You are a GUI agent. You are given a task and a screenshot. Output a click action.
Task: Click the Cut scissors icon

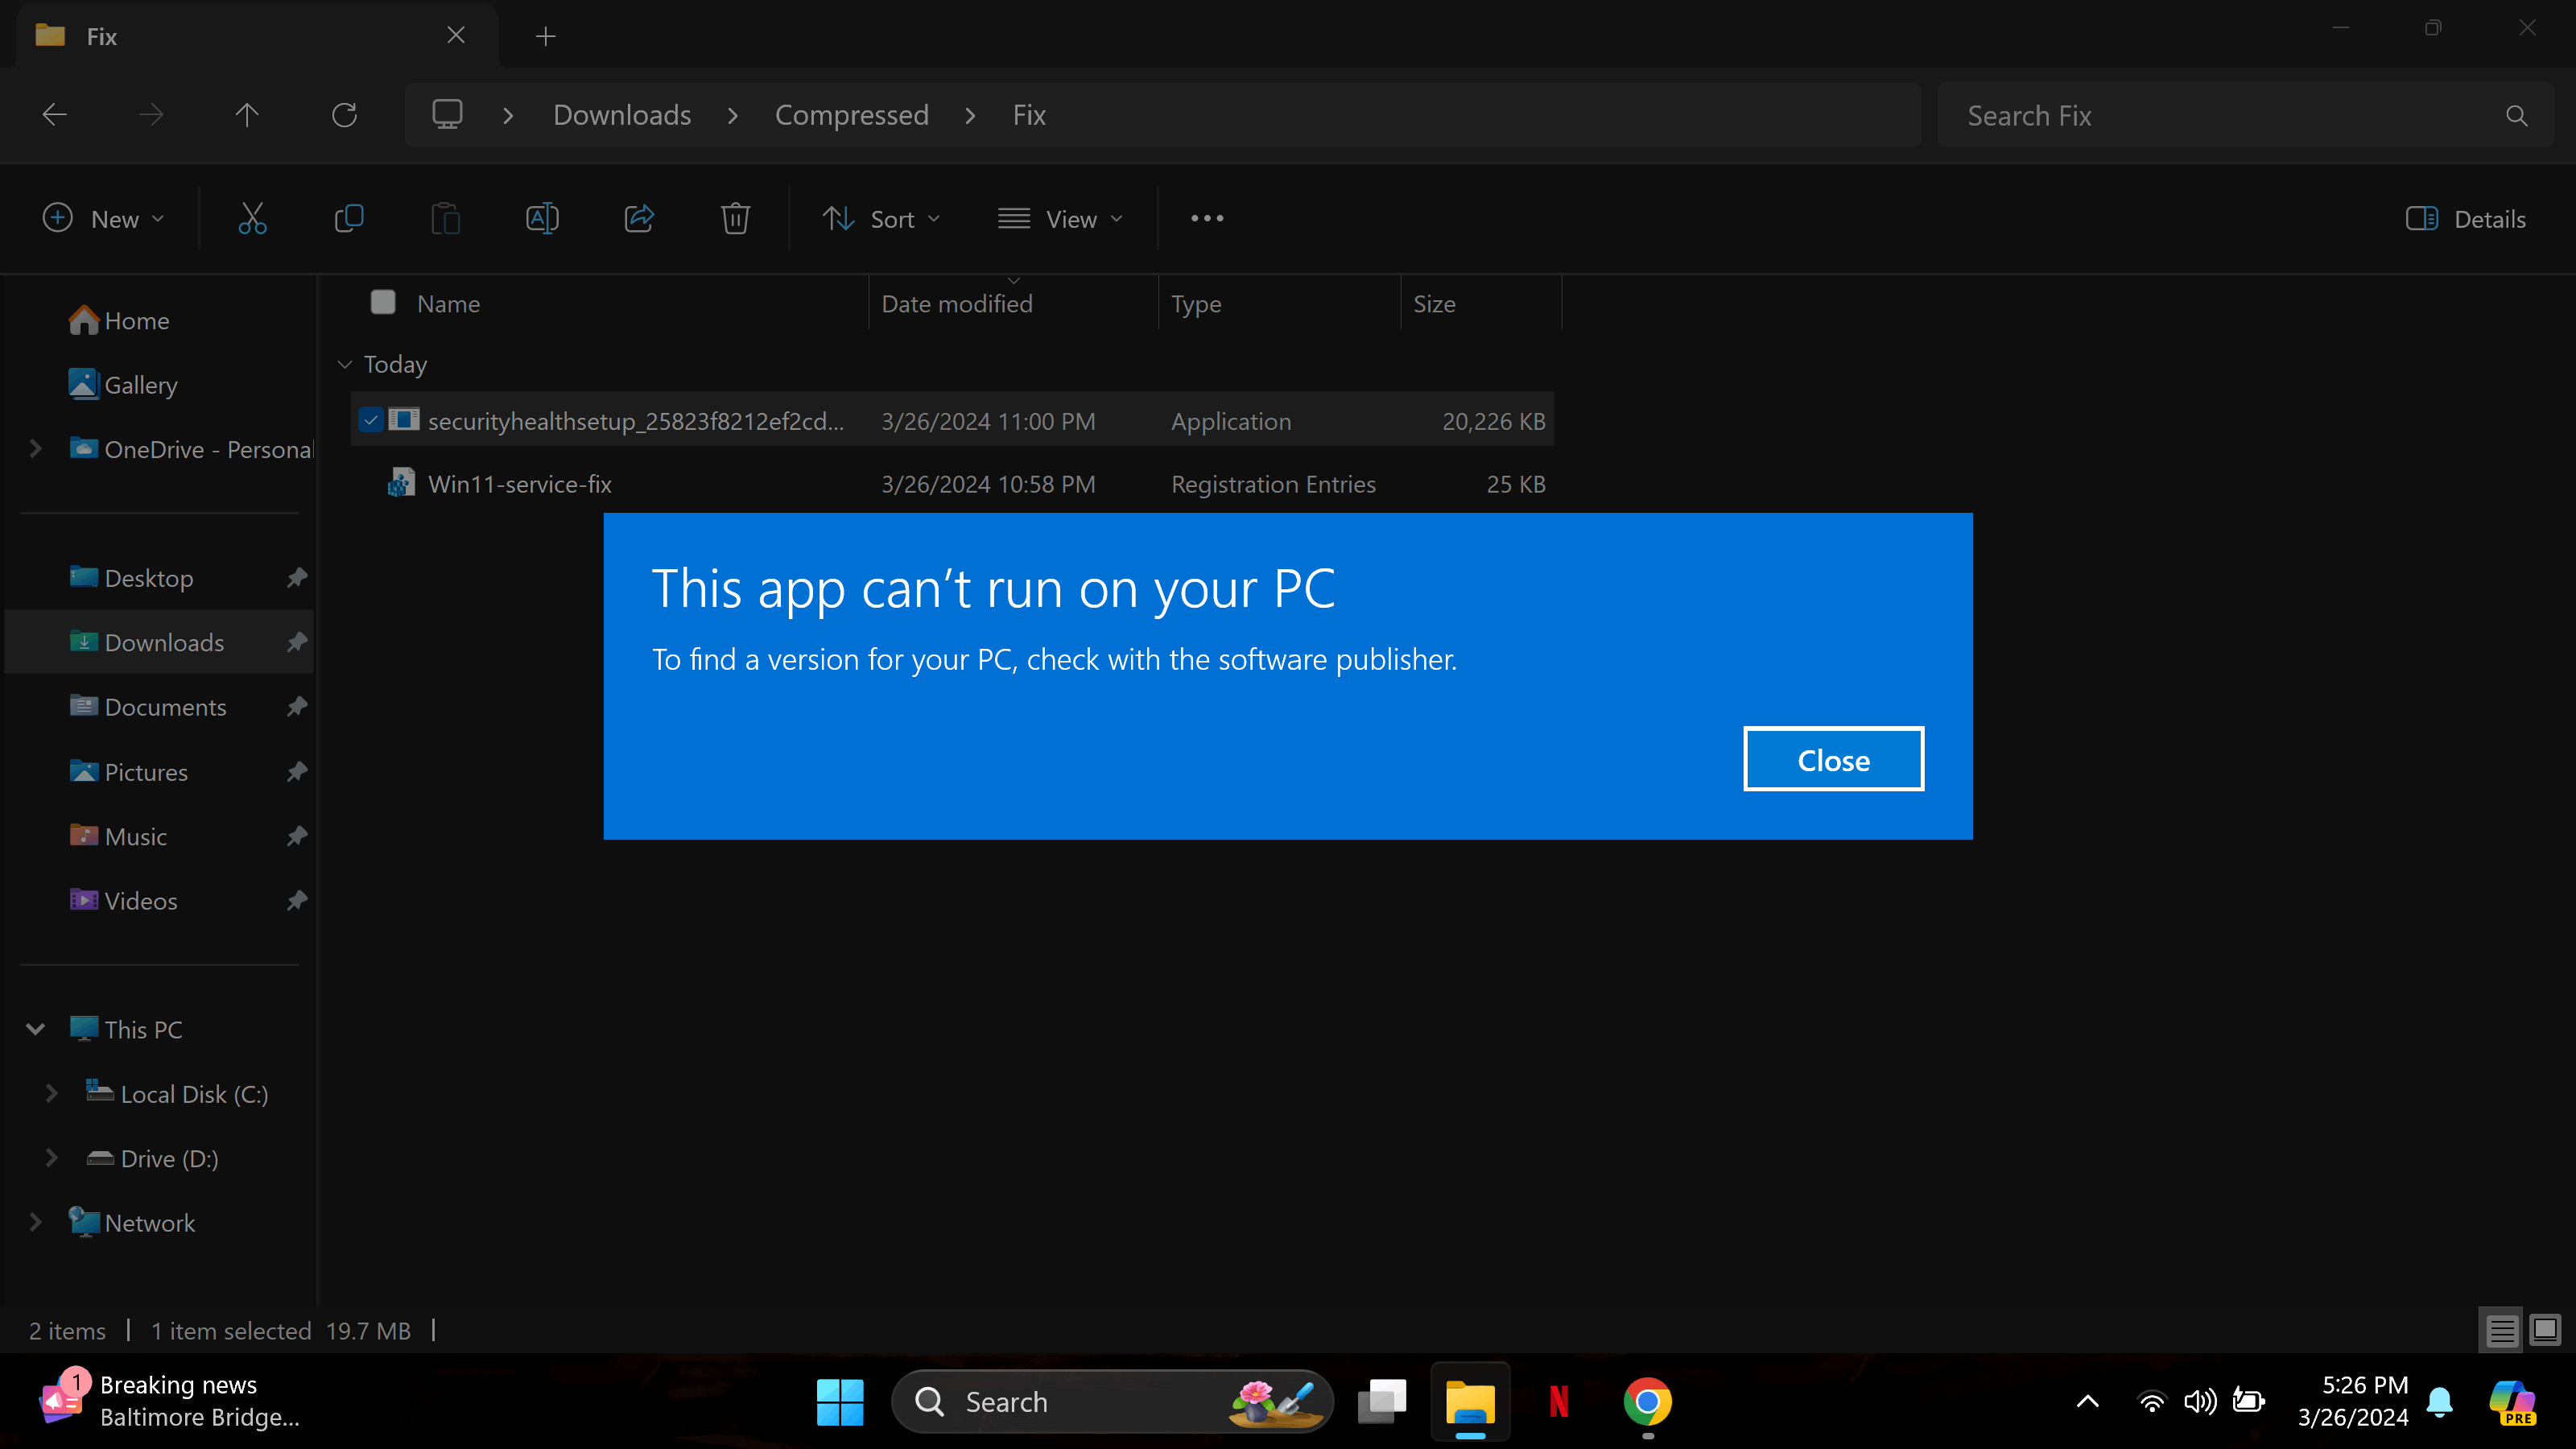[252, 218]
